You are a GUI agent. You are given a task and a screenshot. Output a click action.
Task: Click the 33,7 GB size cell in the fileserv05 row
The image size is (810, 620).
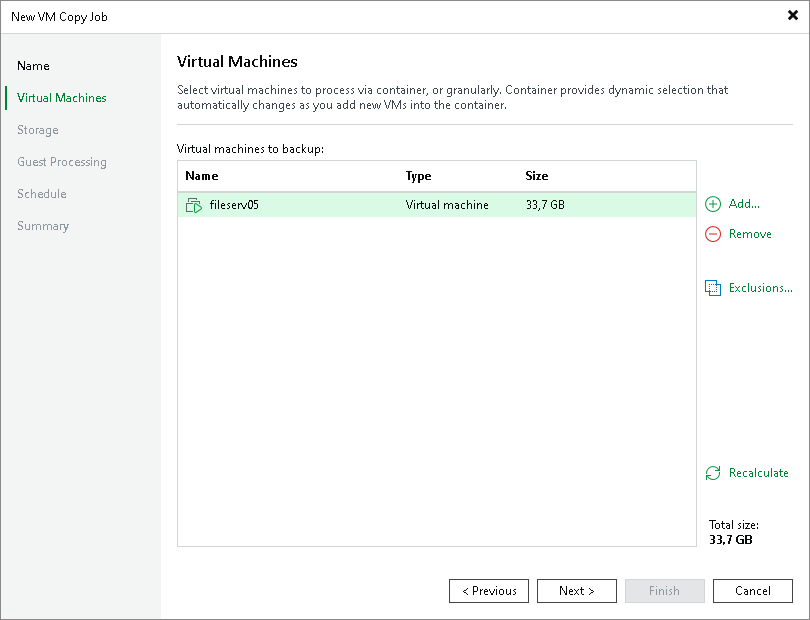(x=545, y=205)
